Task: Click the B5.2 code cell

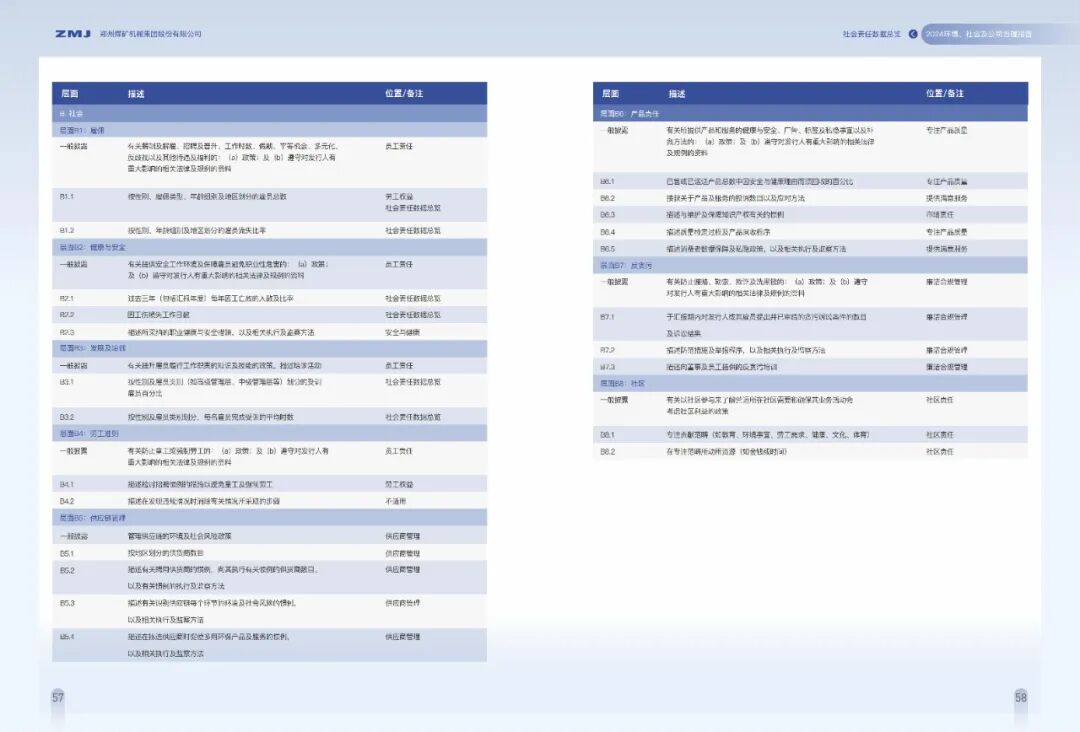Action: click(x=67, y=571)
